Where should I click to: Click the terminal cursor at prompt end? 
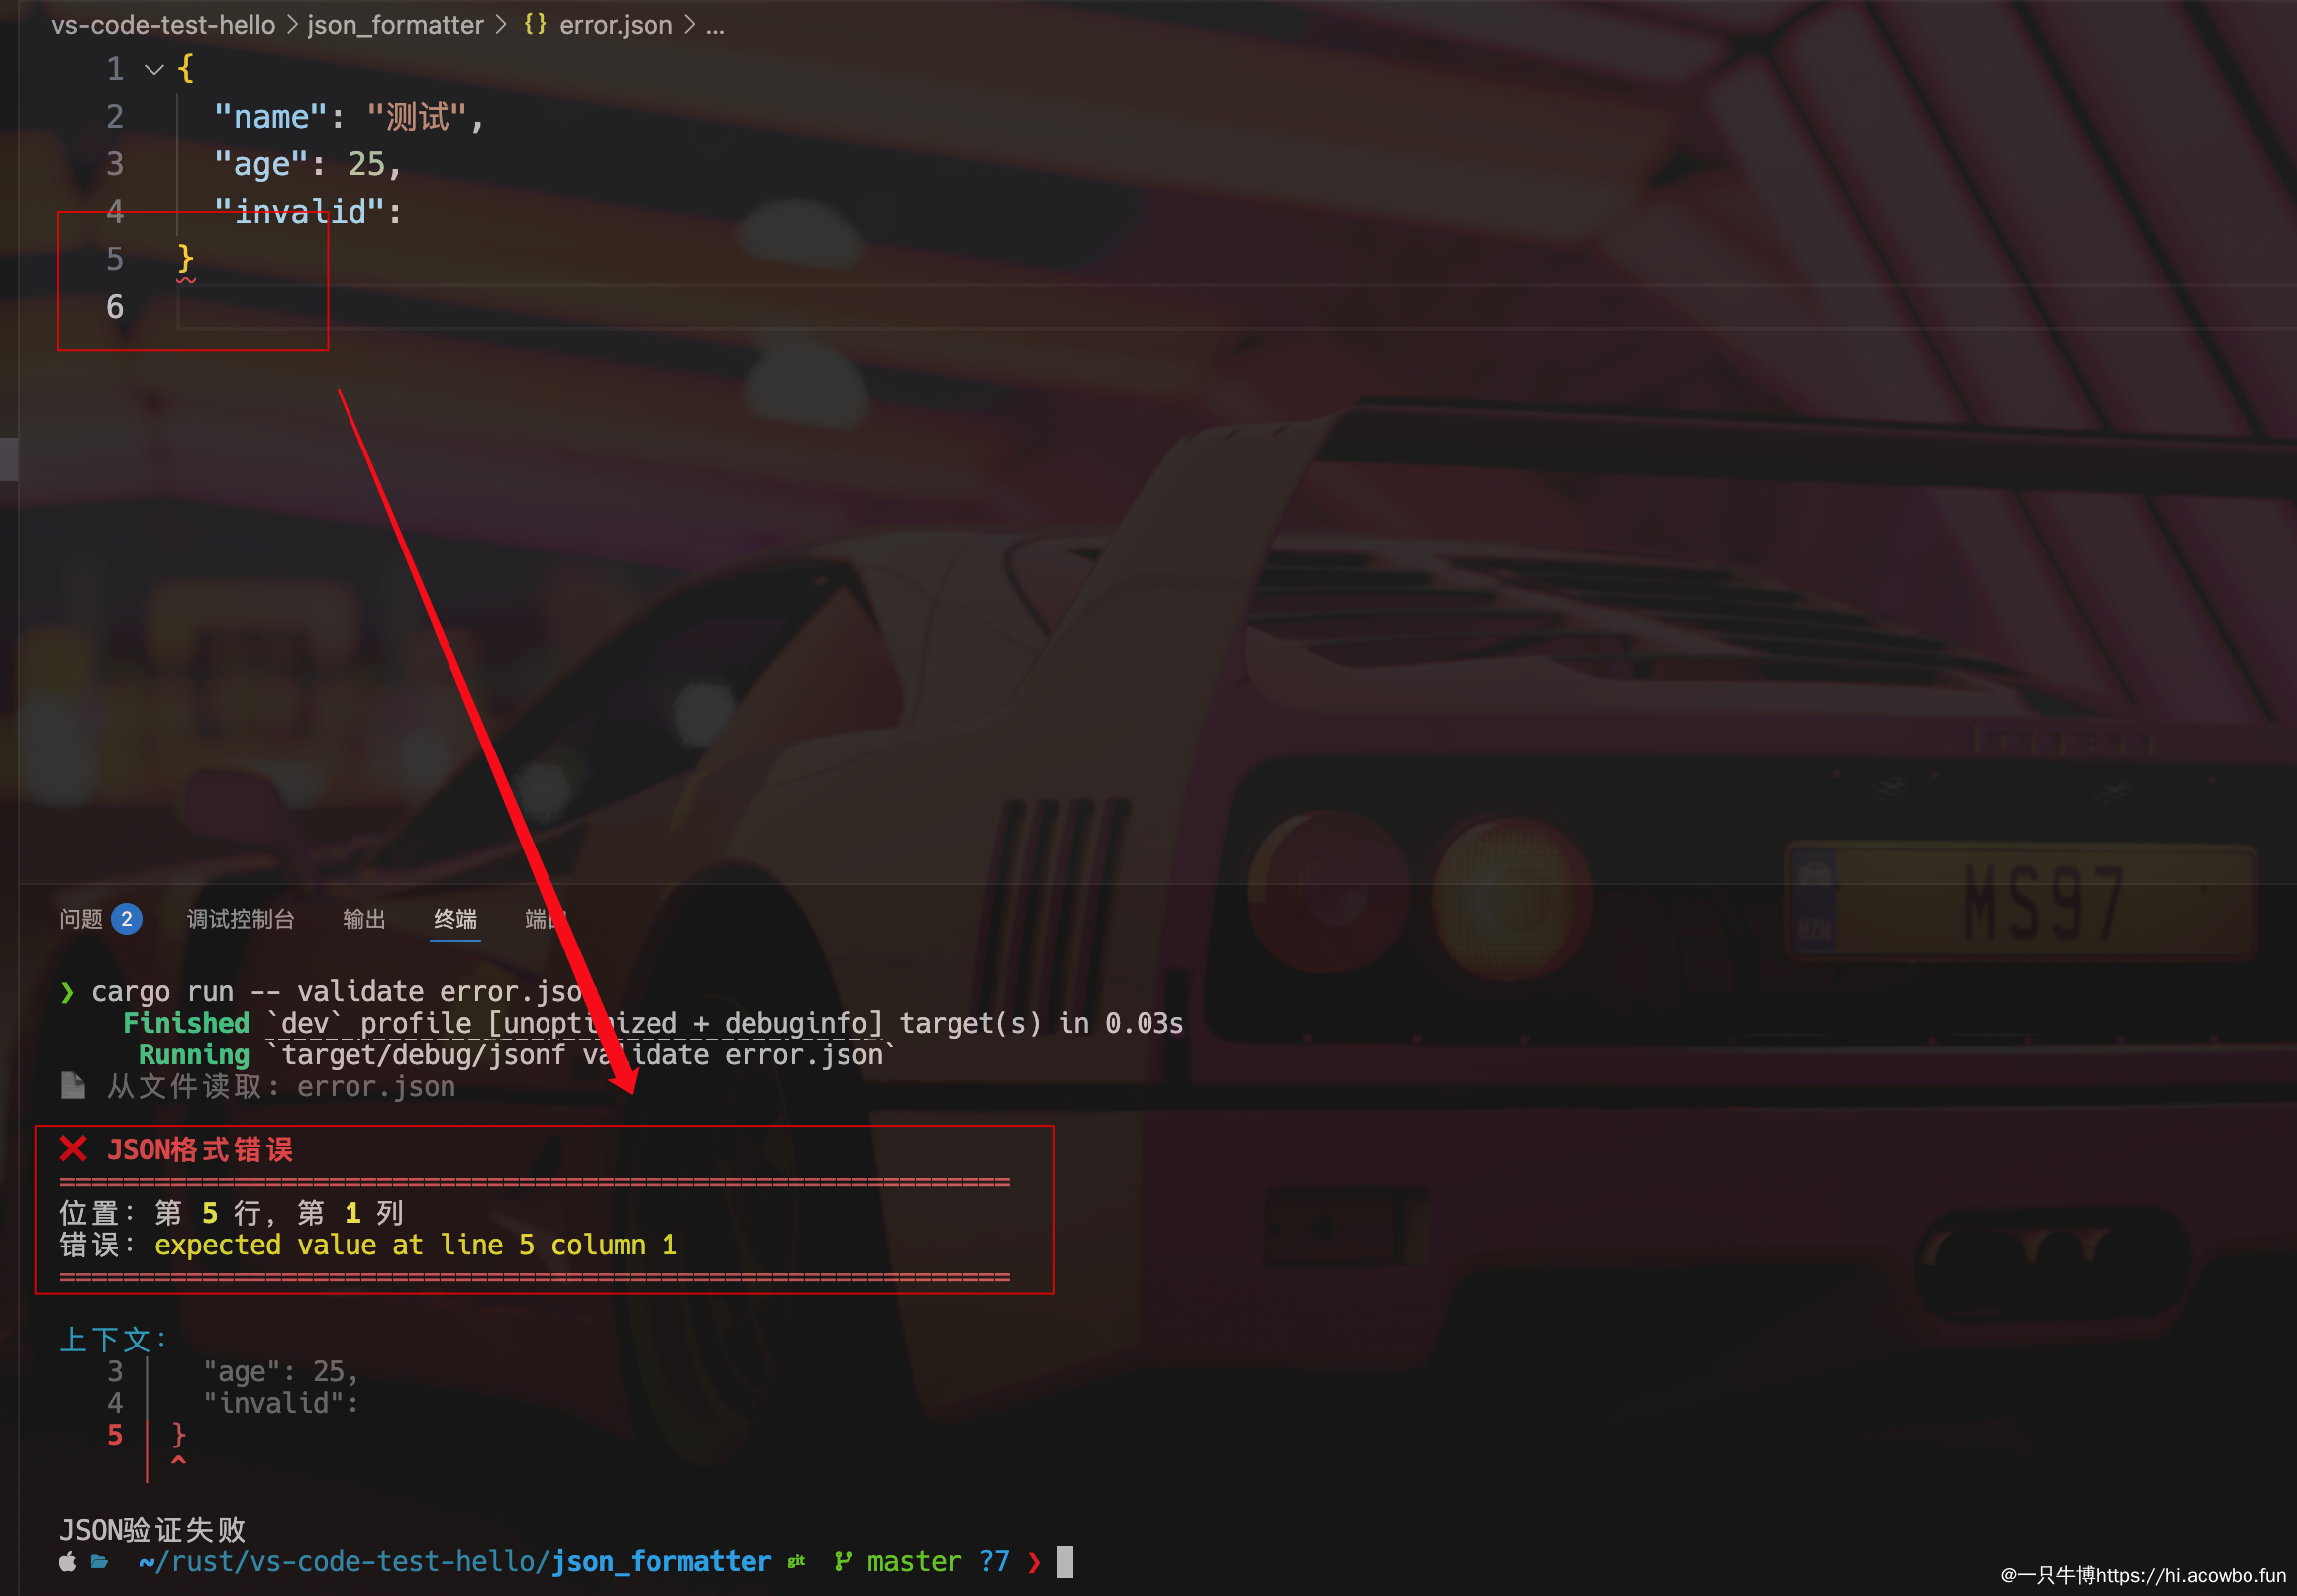(x=1065, y=1562)
